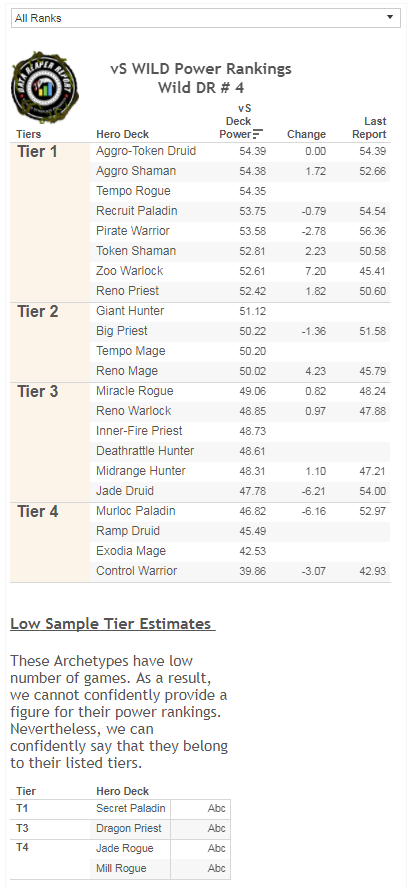
Task: Click the Mill Rogue entry
Action: pos(121,868)
